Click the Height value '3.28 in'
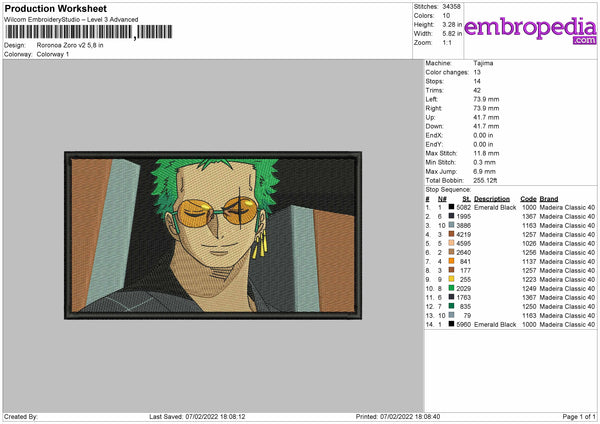This screenshot has height=424, width=600. click(452, 25)
